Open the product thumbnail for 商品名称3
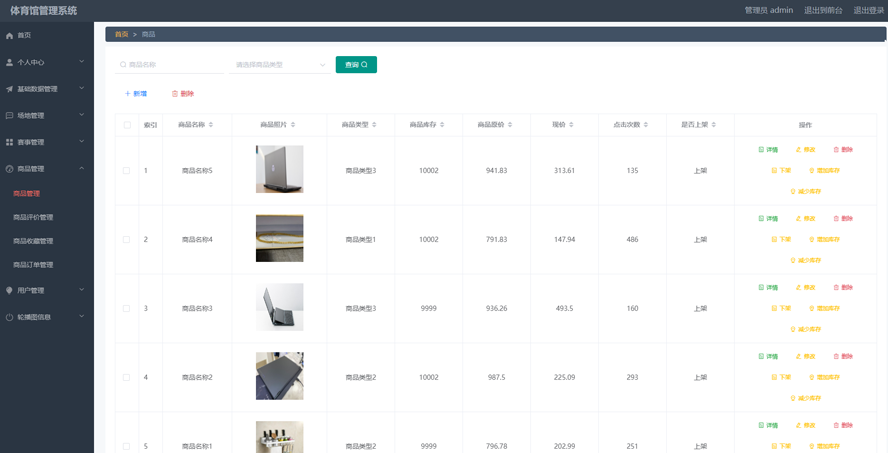This screenshot has height=453, width=888. pos(279,307)
